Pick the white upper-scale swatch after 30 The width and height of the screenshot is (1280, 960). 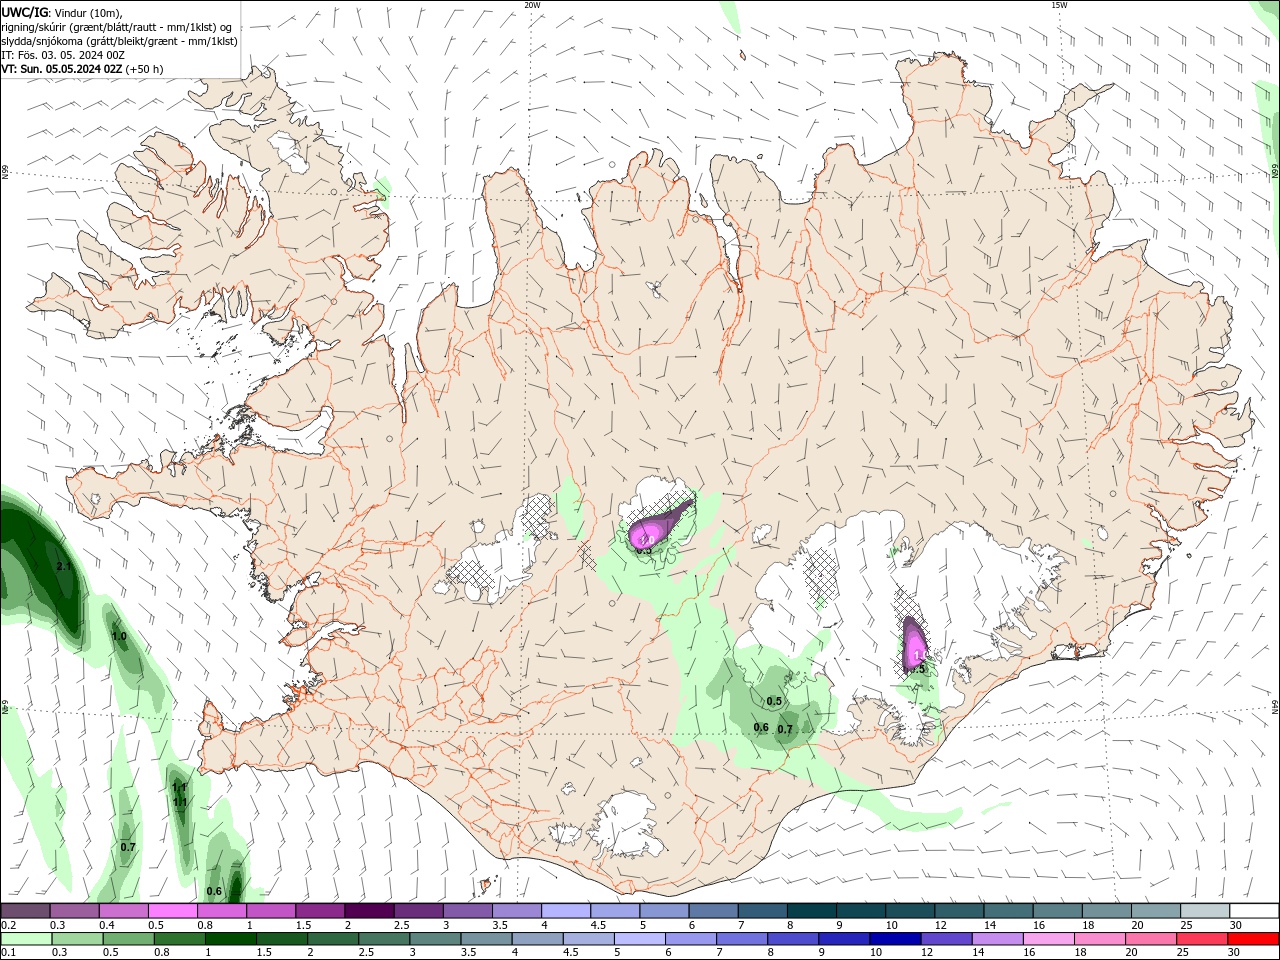pyautogui.click(x=1254, y=910)
